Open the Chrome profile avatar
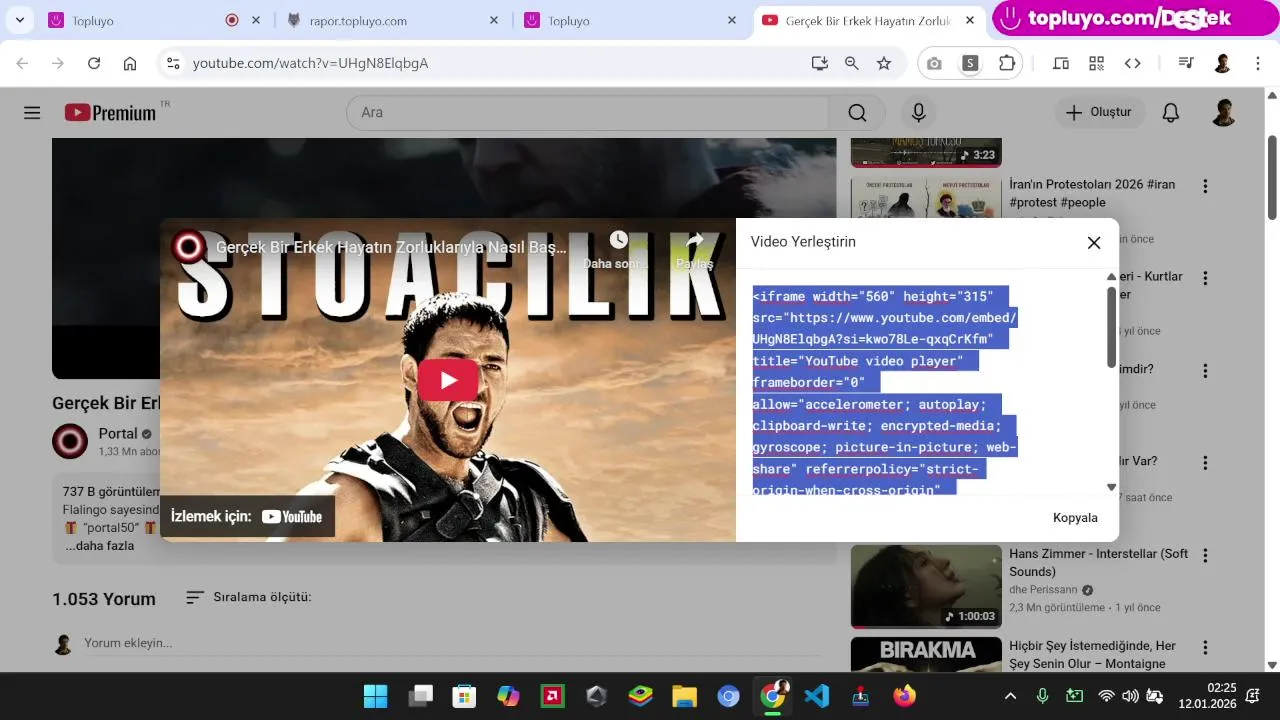Screen dimensions: 1280x720 click(1222, 63)
